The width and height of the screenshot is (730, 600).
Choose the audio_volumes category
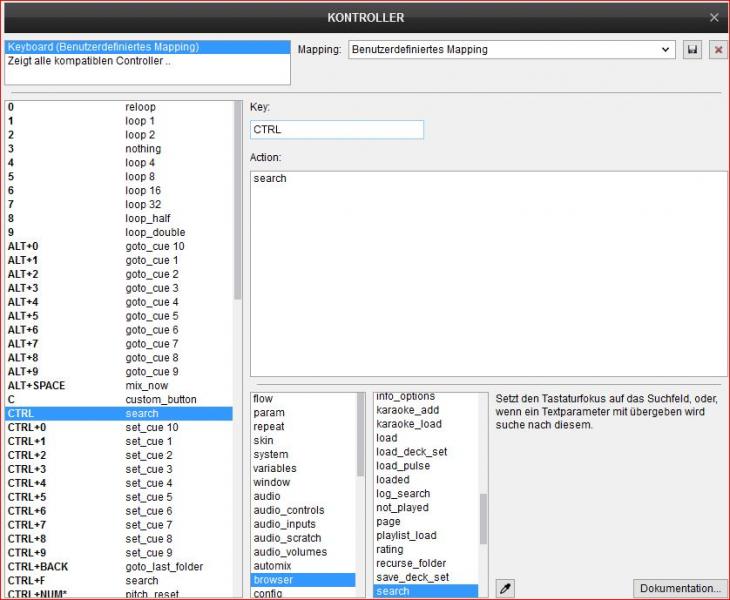point(303,553)
